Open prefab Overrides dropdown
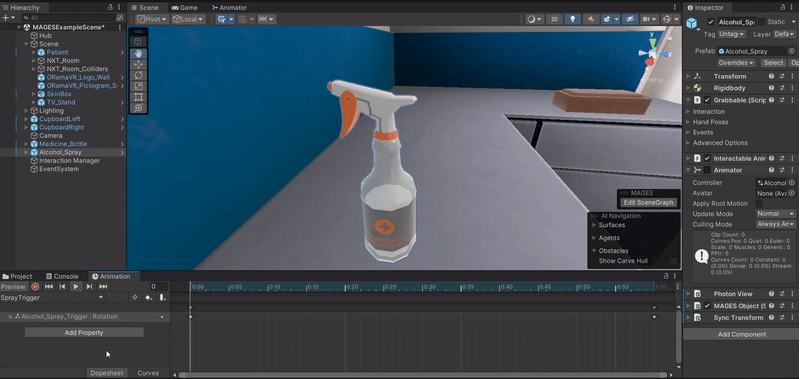Viewport: 800px width, 379px height. (x=737, y=63)
